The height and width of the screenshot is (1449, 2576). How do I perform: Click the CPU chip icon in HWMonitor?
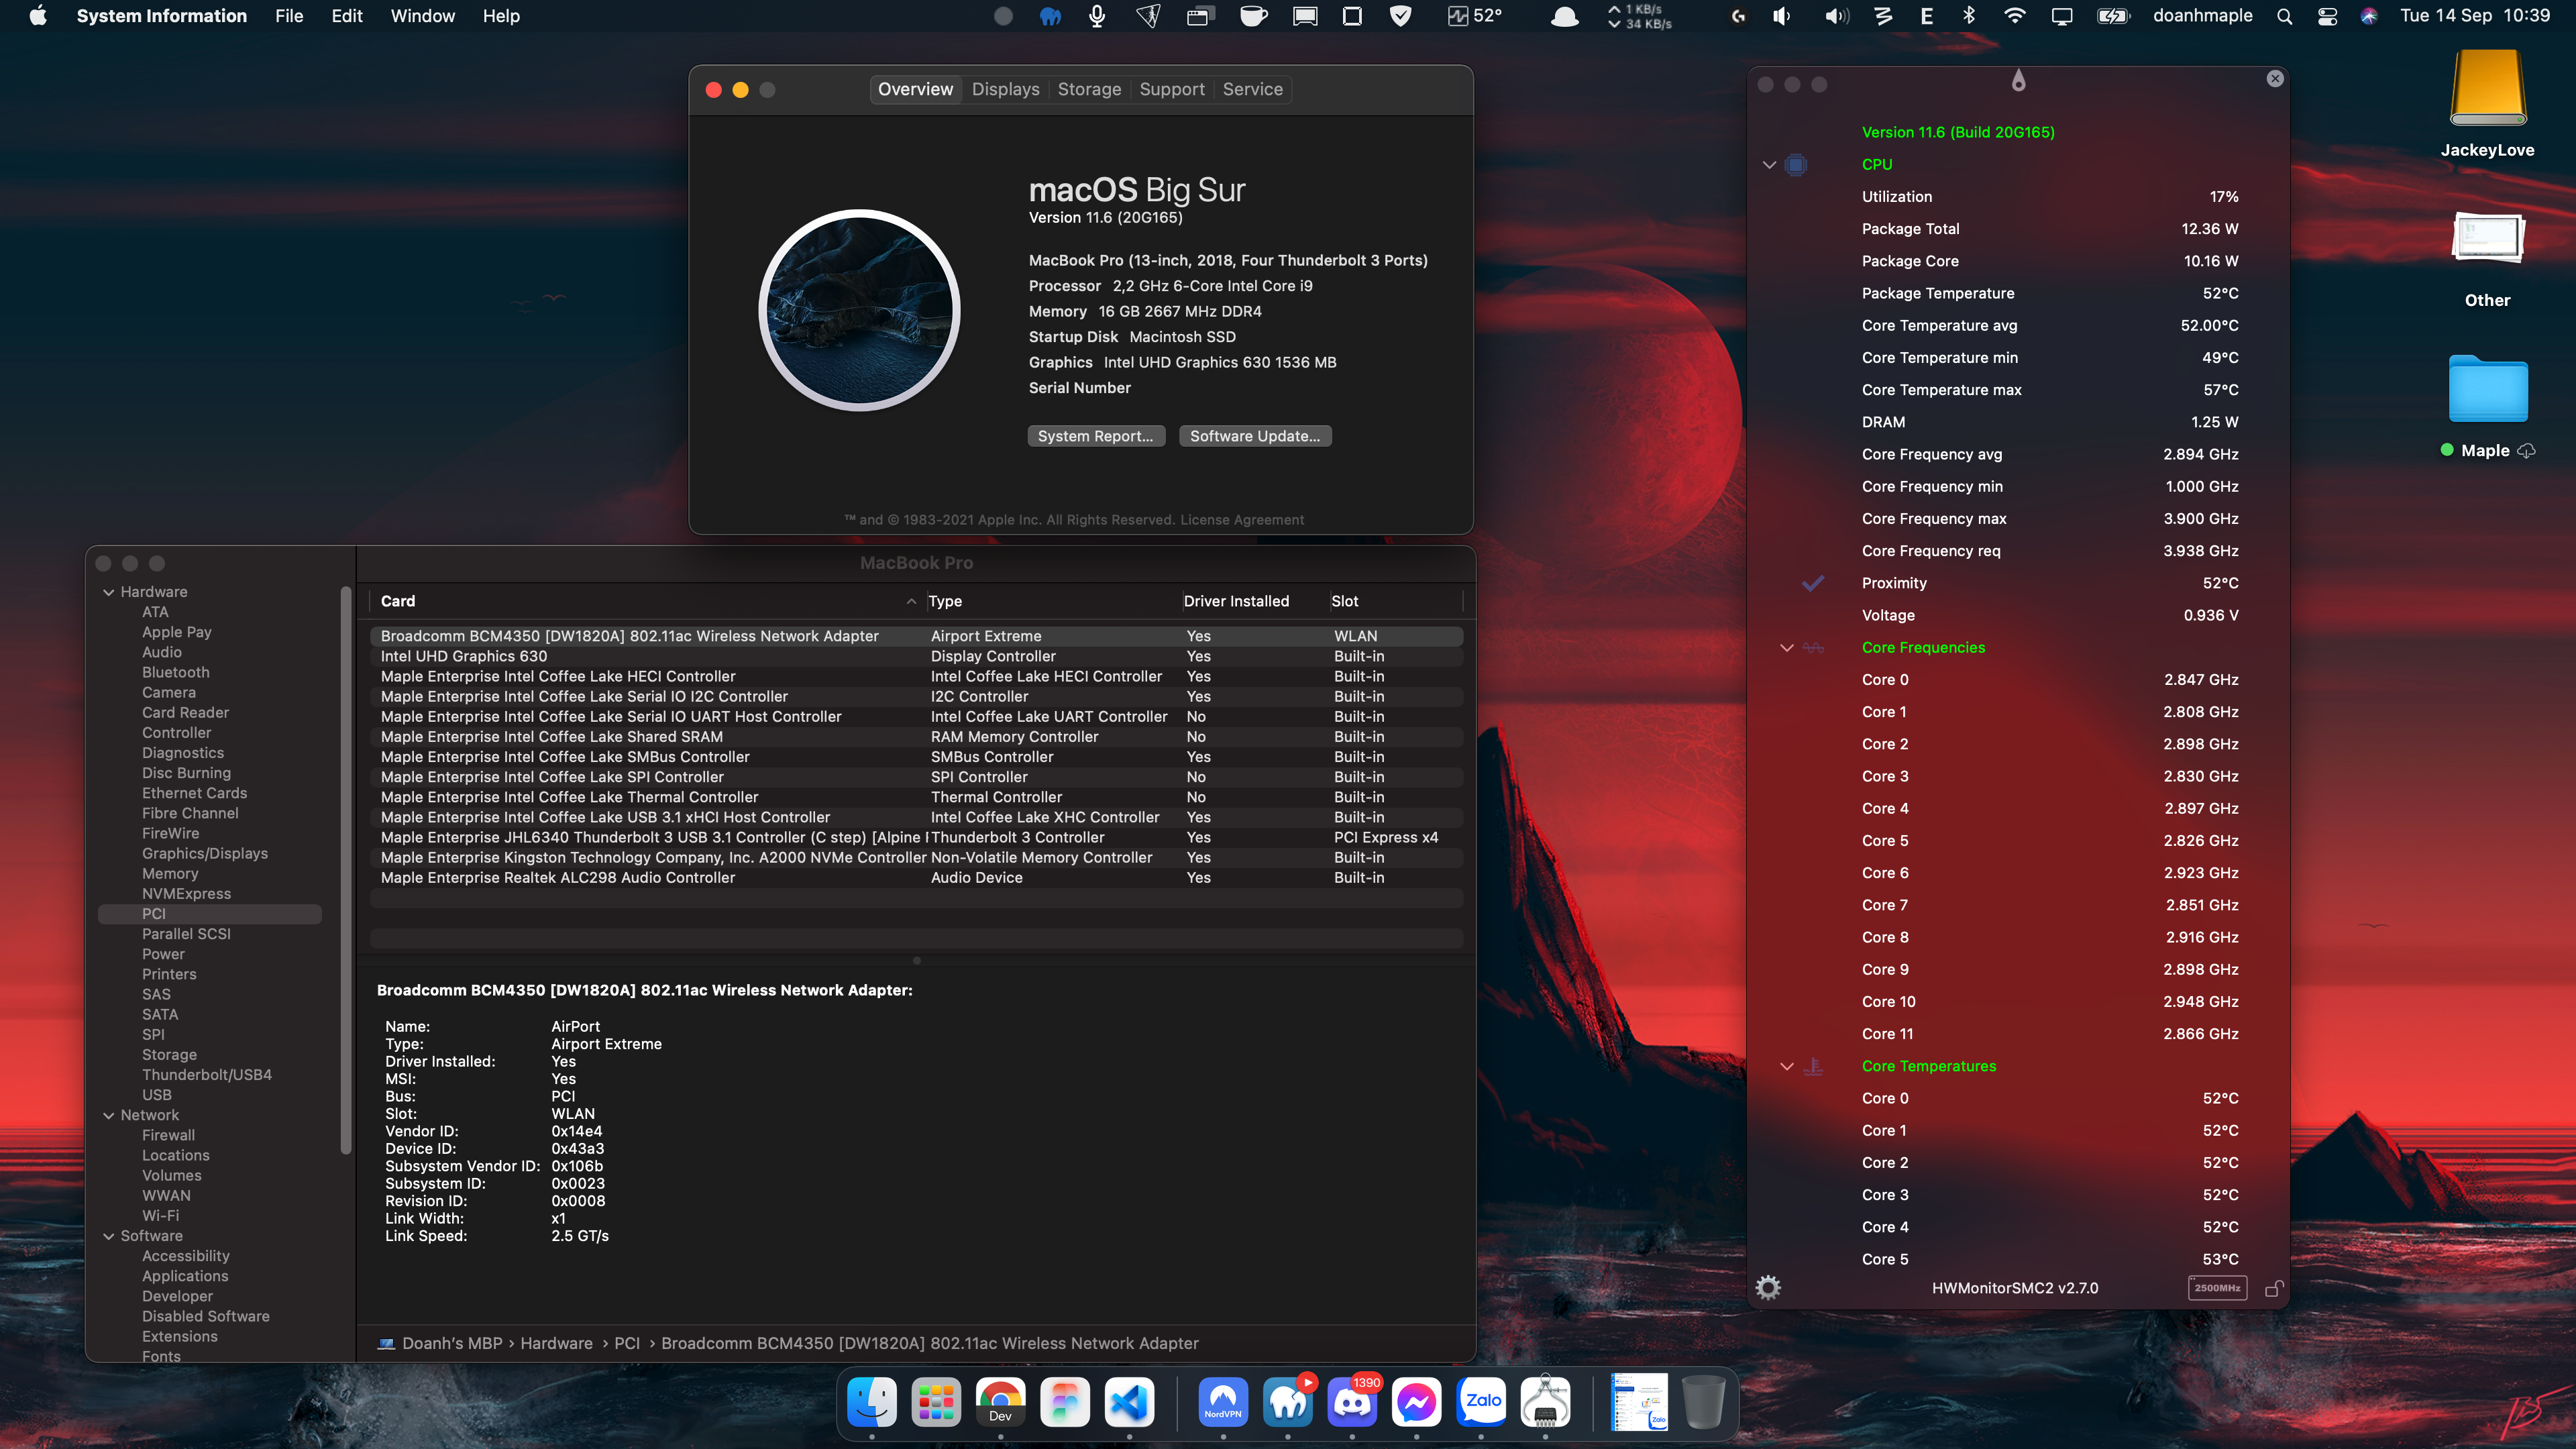point(1796,165)
